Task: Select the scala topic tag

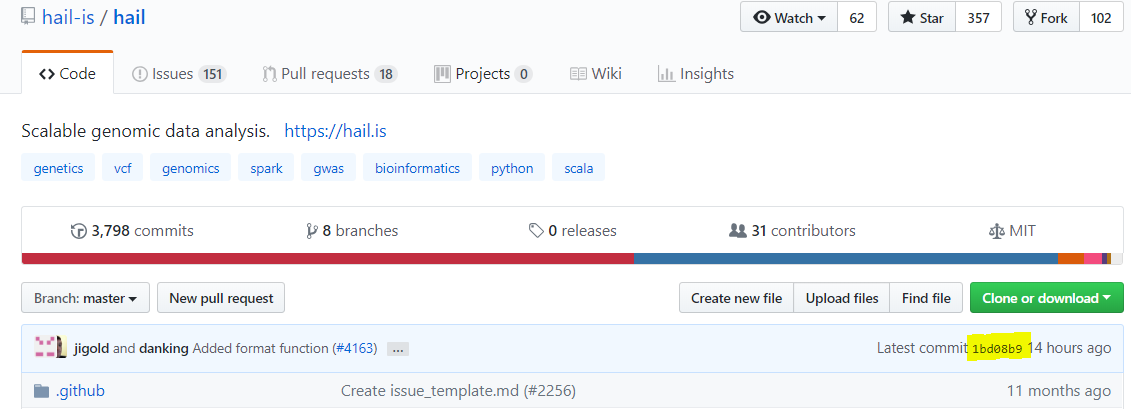Action: tap(578, 168)
